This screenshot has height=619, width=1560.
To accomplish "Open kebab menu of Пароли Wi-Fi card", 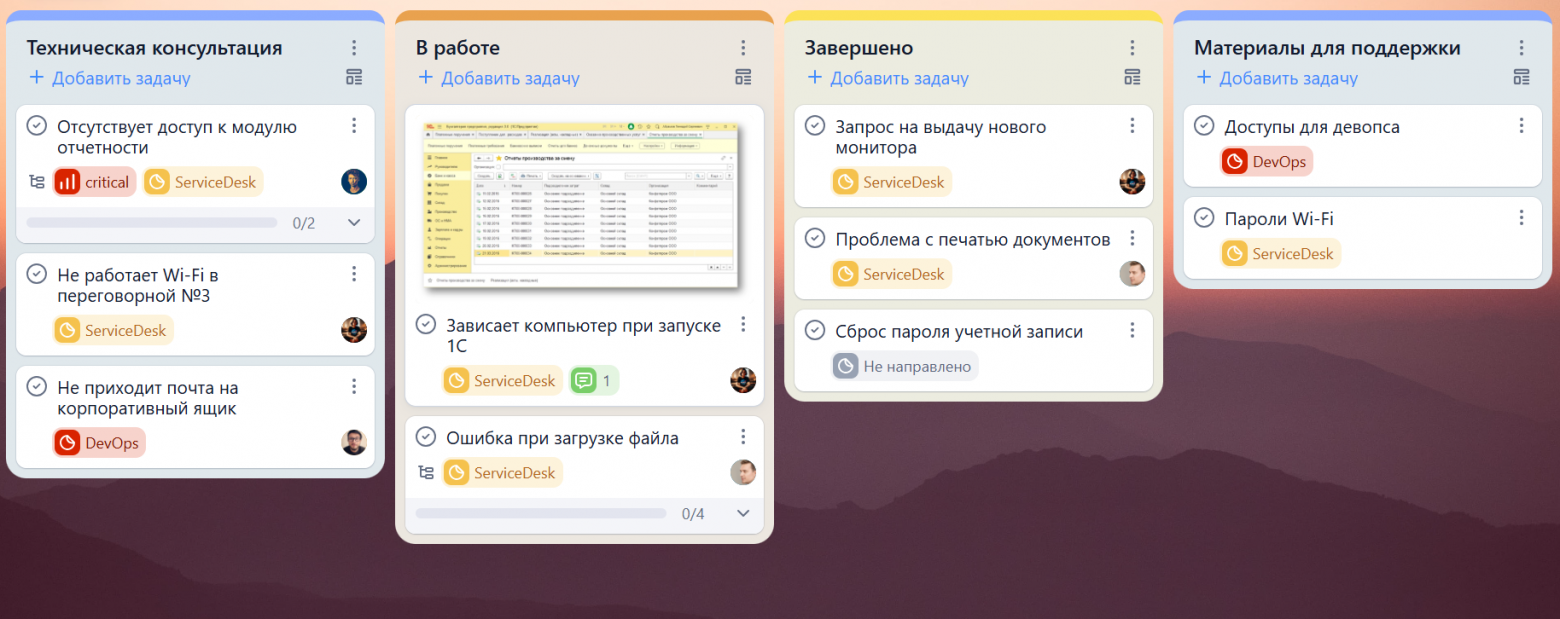I will point(1521,217).
